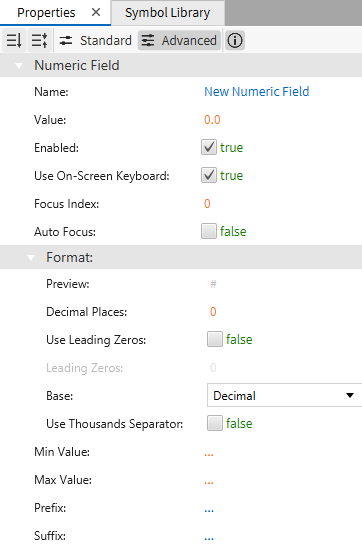
Task: Open the Base dropdown showing Decimal
Action: 284,395
